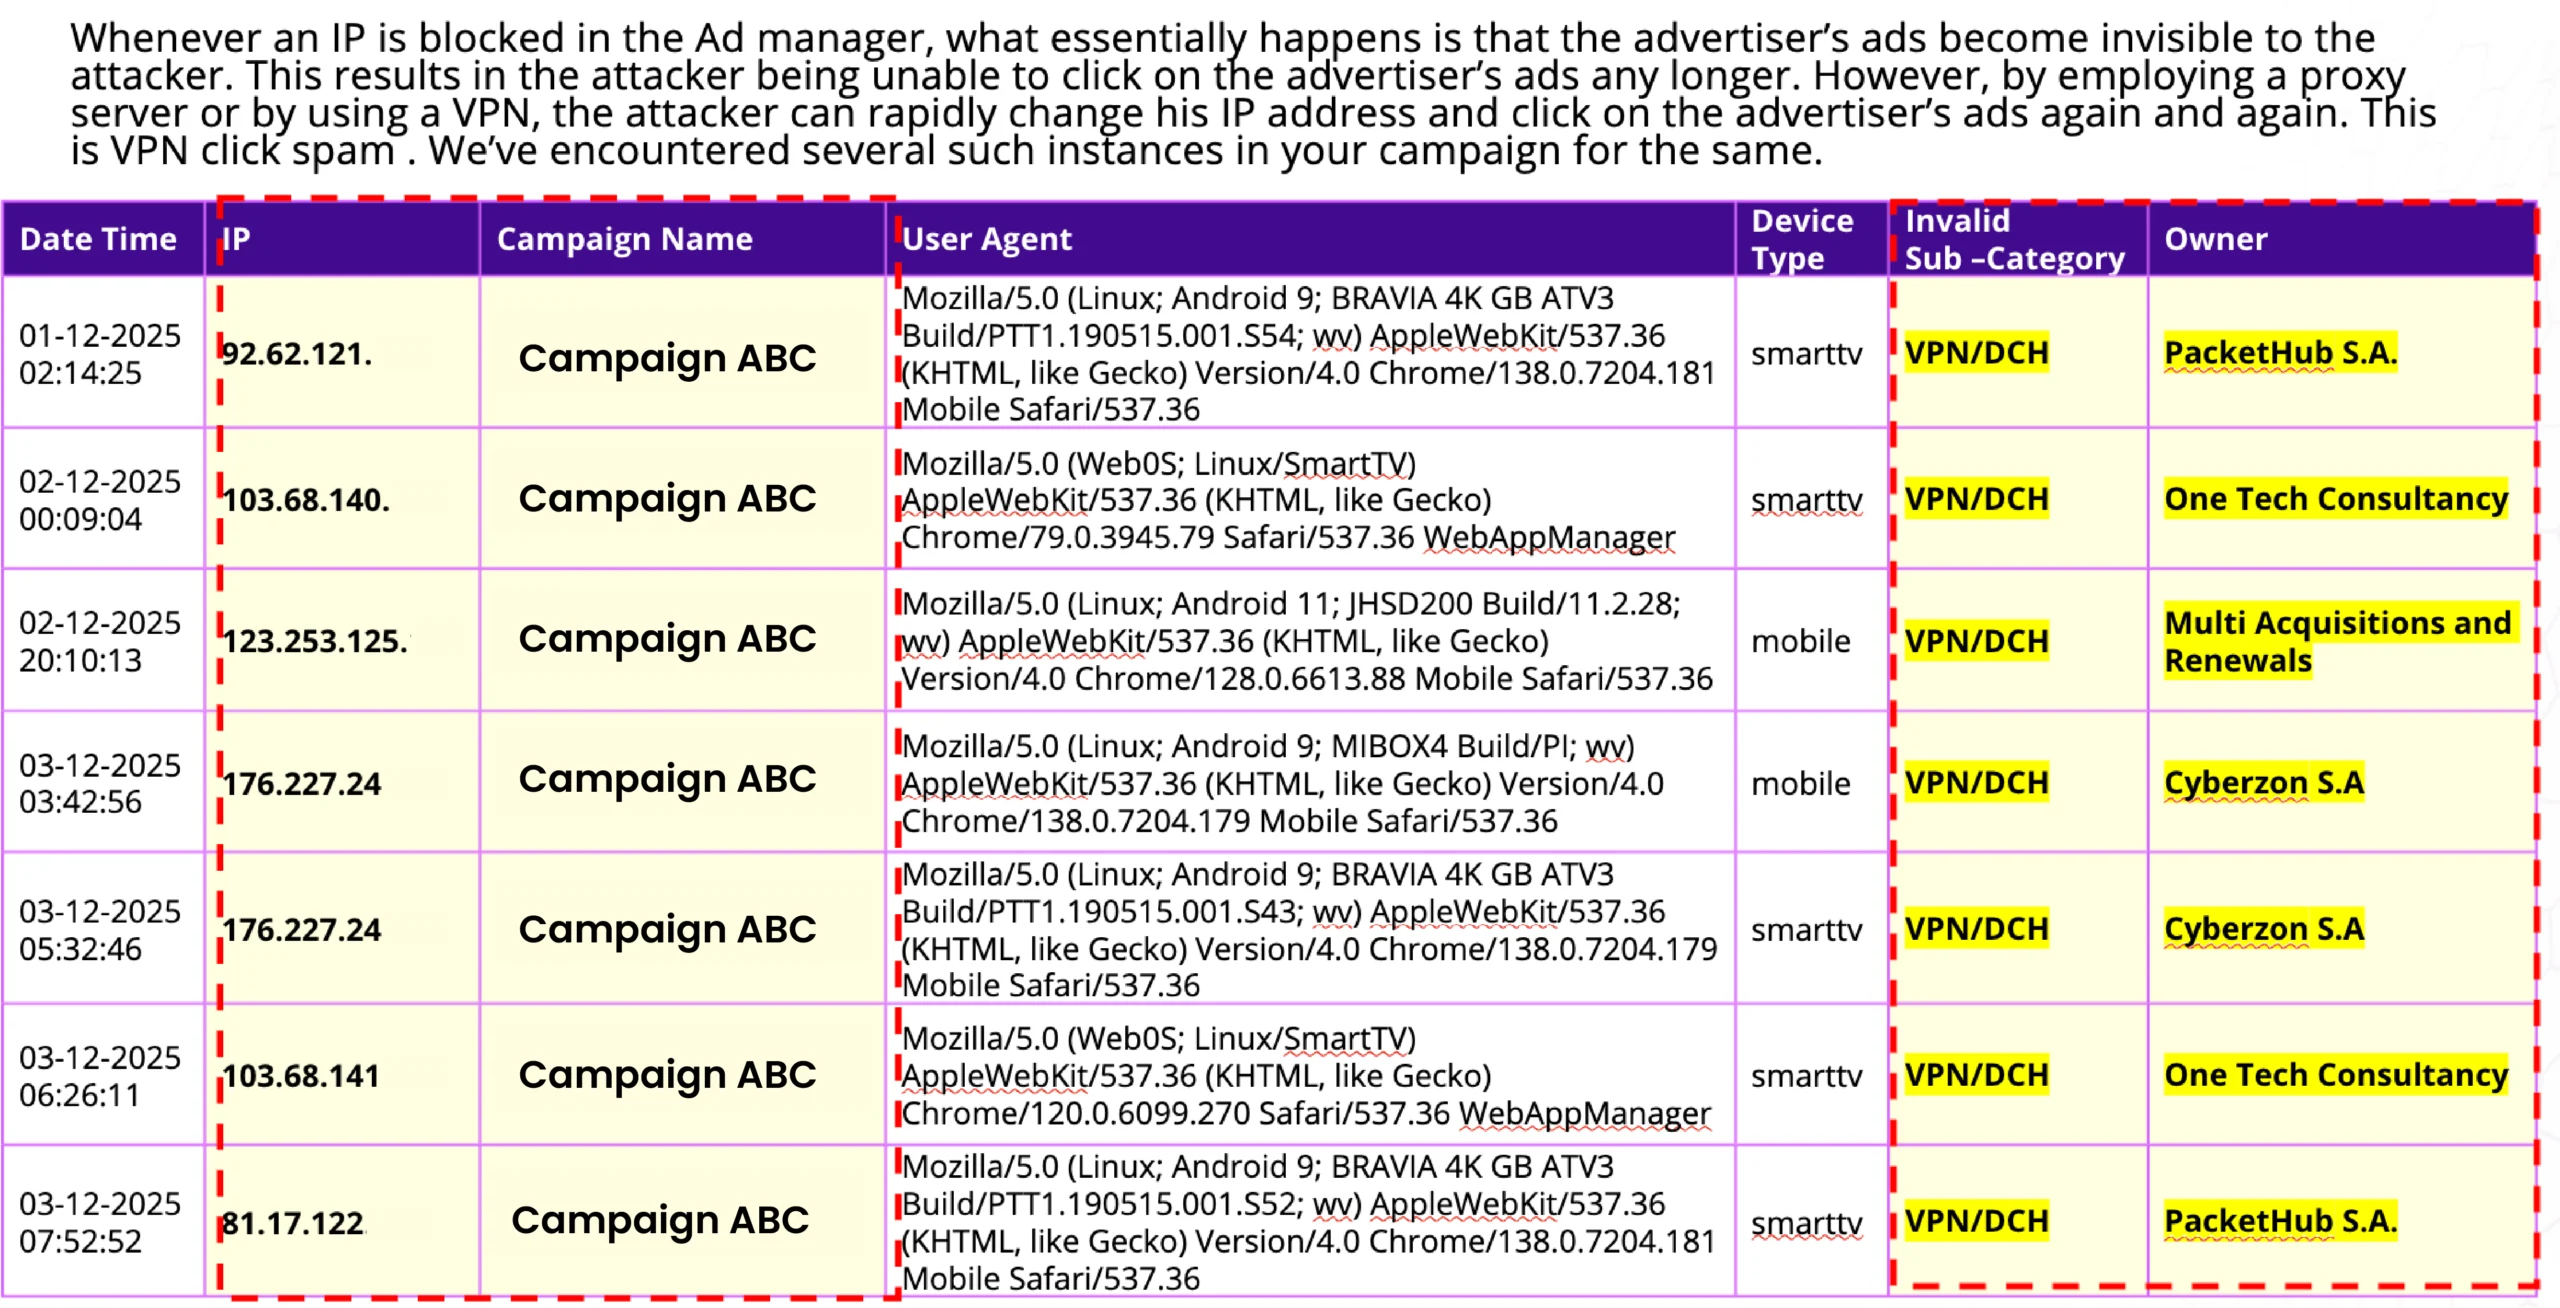Image resolution: width=2560 pixels, height=1308 pixels.
Task: Click the paragraph about VPN click spam
Action: pos(1250,94)
